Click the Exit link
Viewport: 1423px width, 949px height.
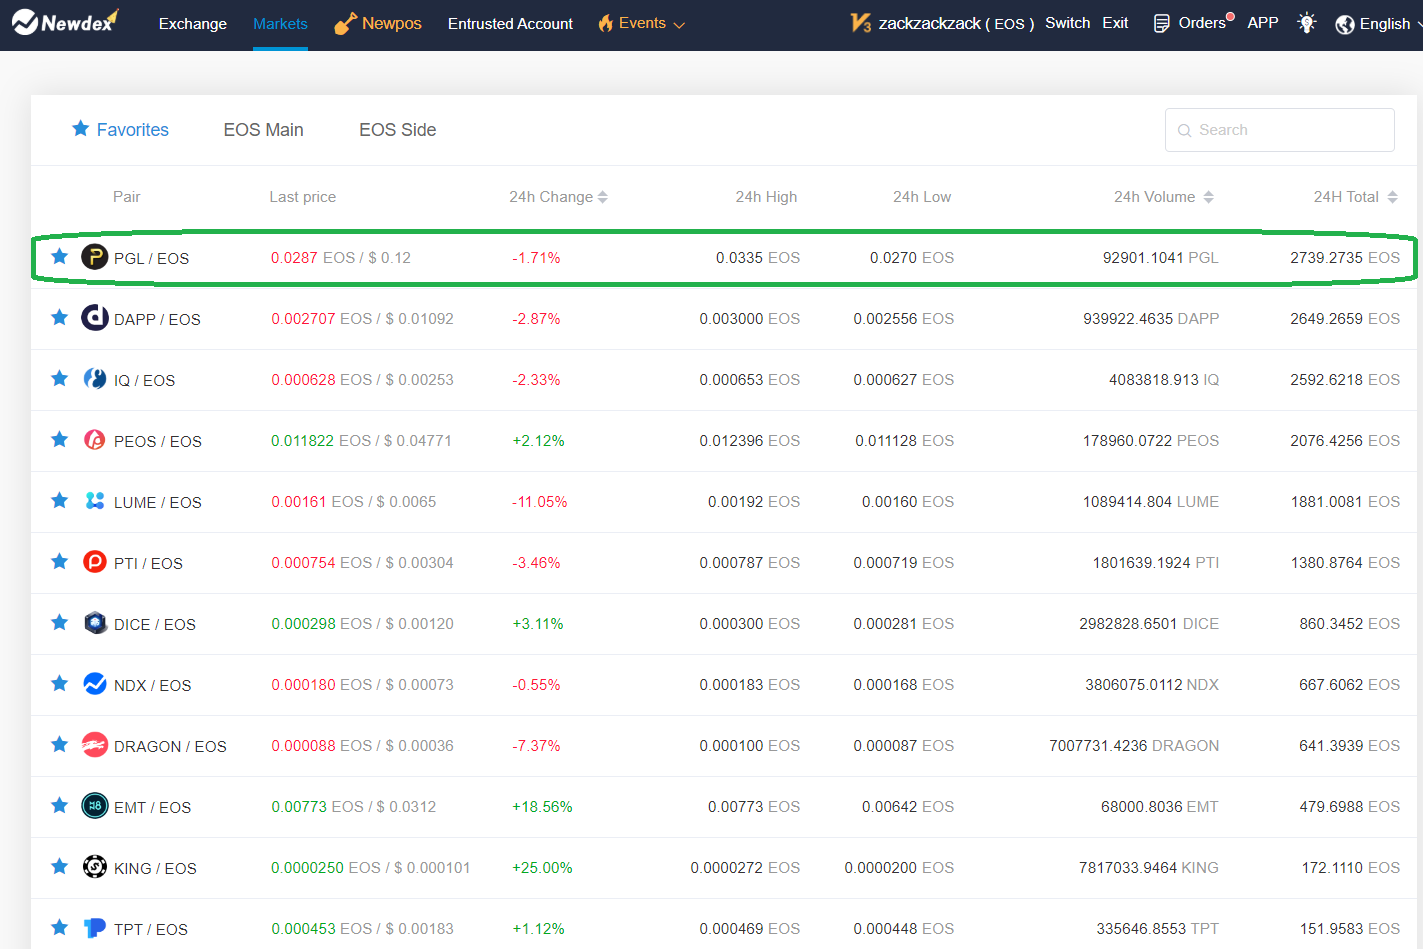(x=1115, y=23)
